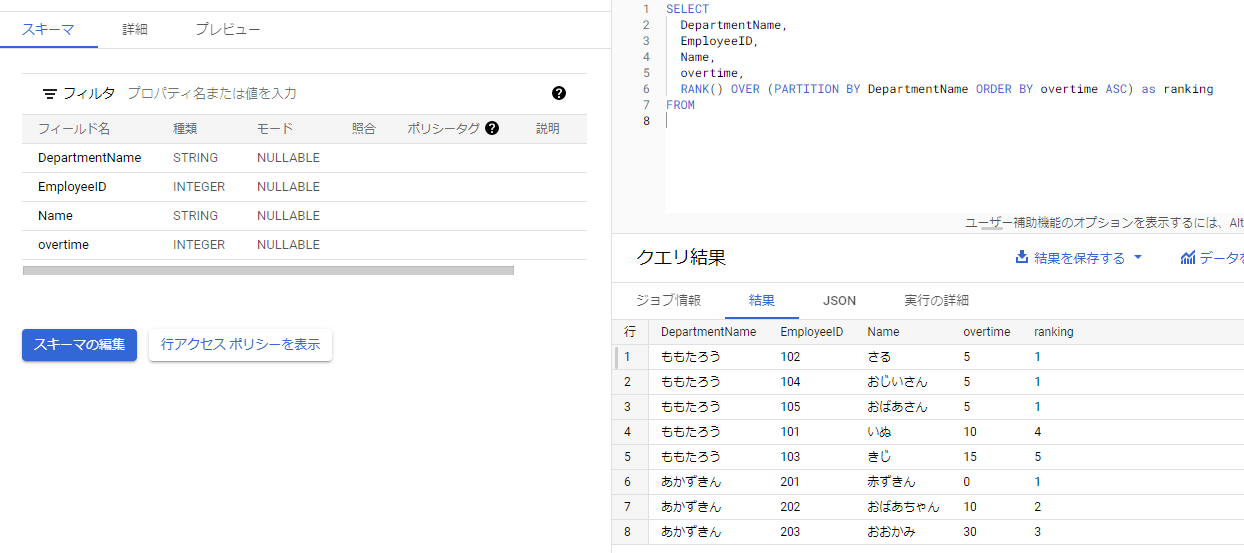
Task: Click the SELECT keyword in the editor
Action: coord(687,9)
